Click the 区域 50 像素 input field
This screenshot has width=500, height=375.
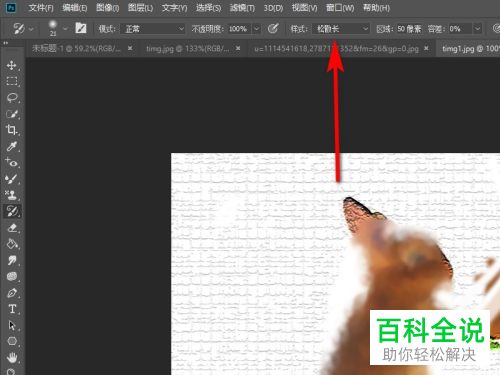(x=409, y=29)
